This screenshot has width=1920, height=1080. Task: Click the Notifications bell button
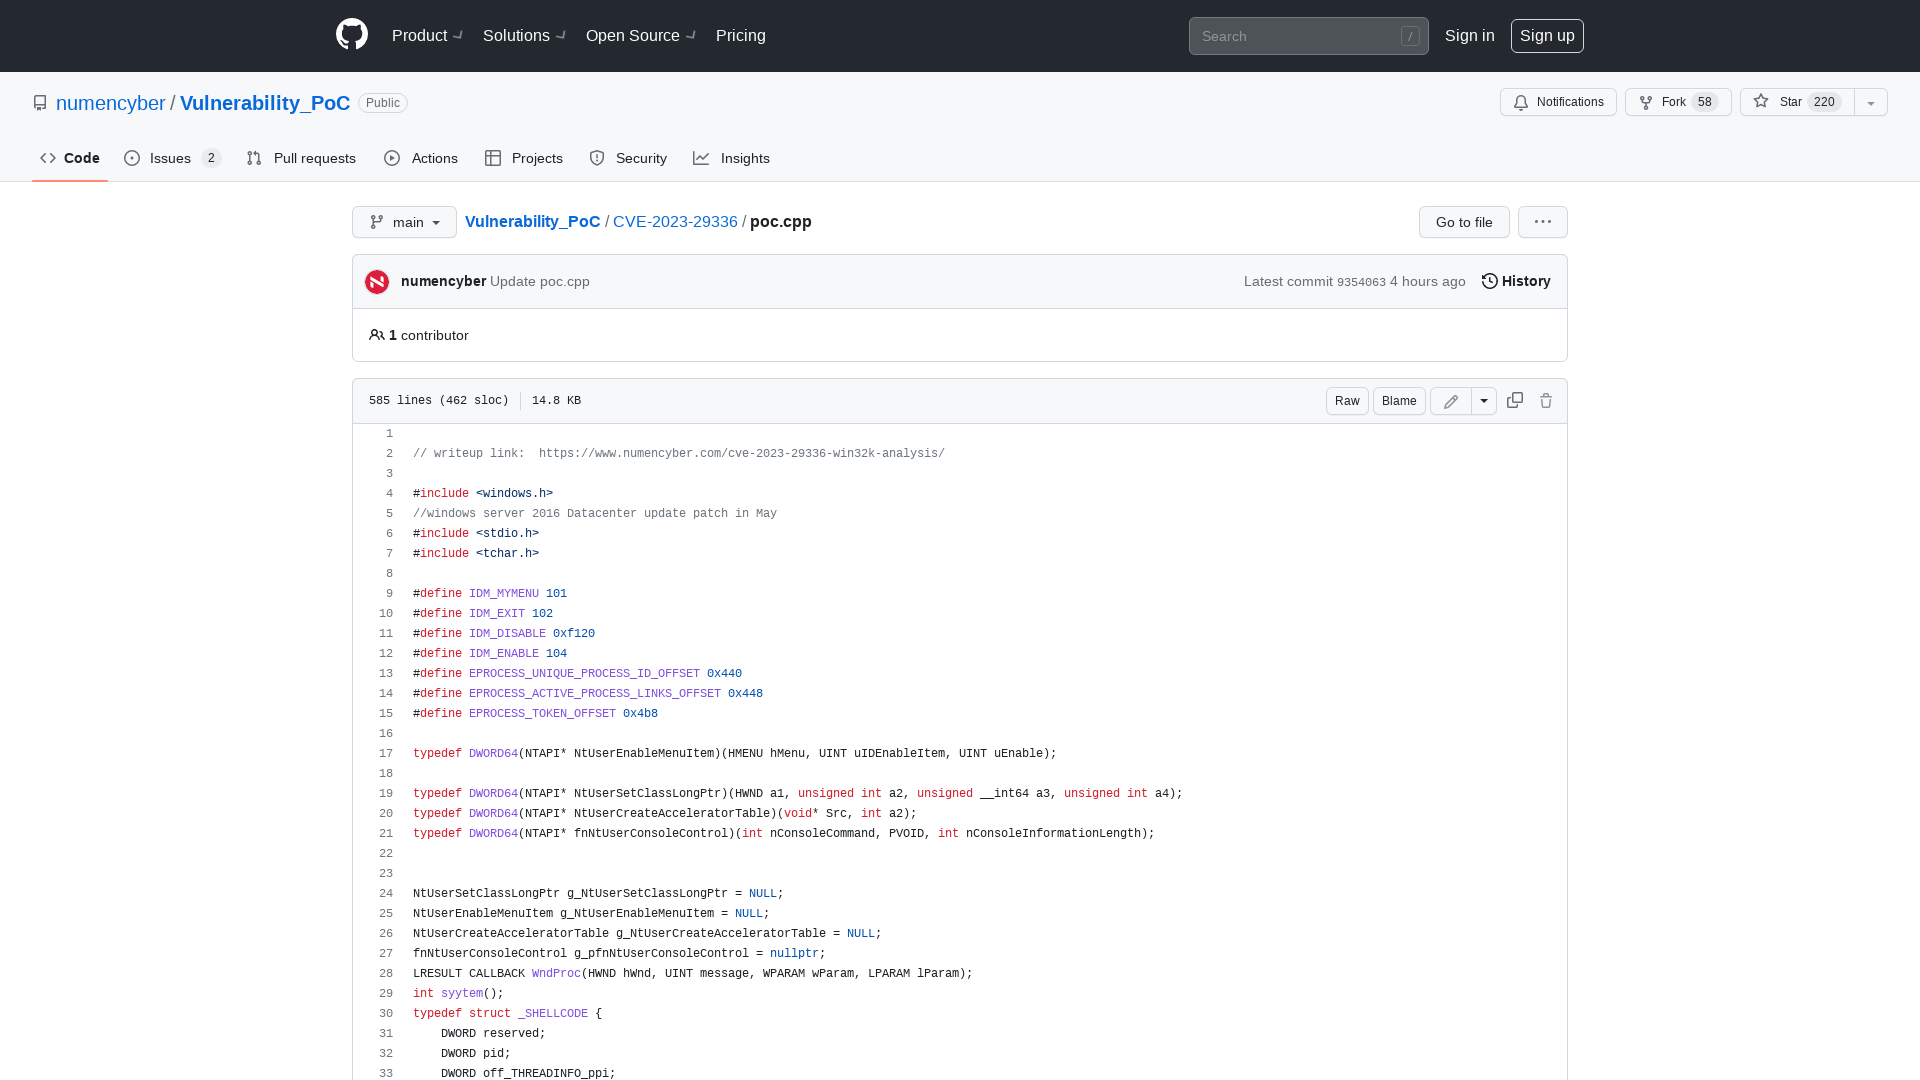click(x=1557, y=102)
